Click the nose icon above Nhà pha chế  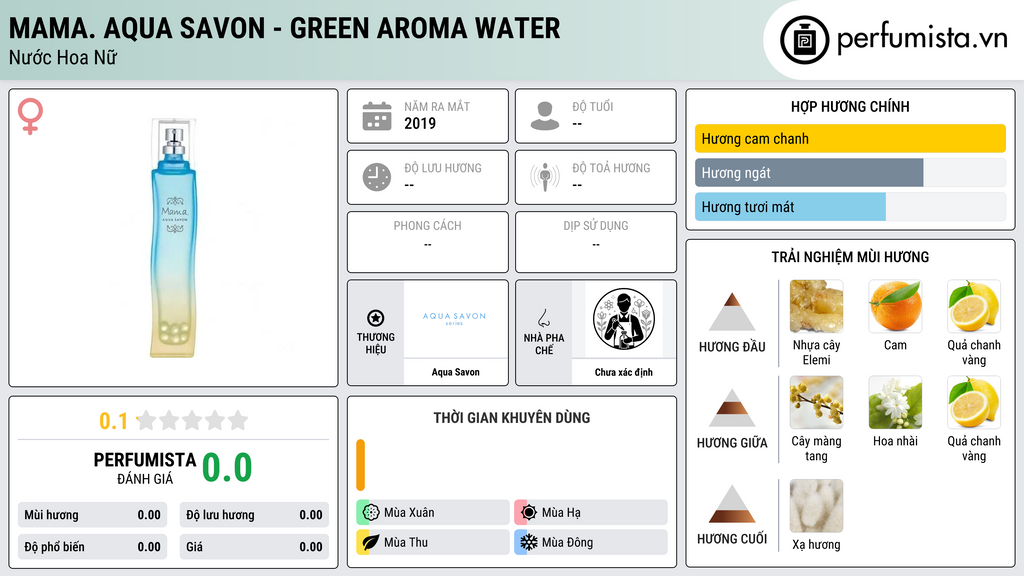543,318
